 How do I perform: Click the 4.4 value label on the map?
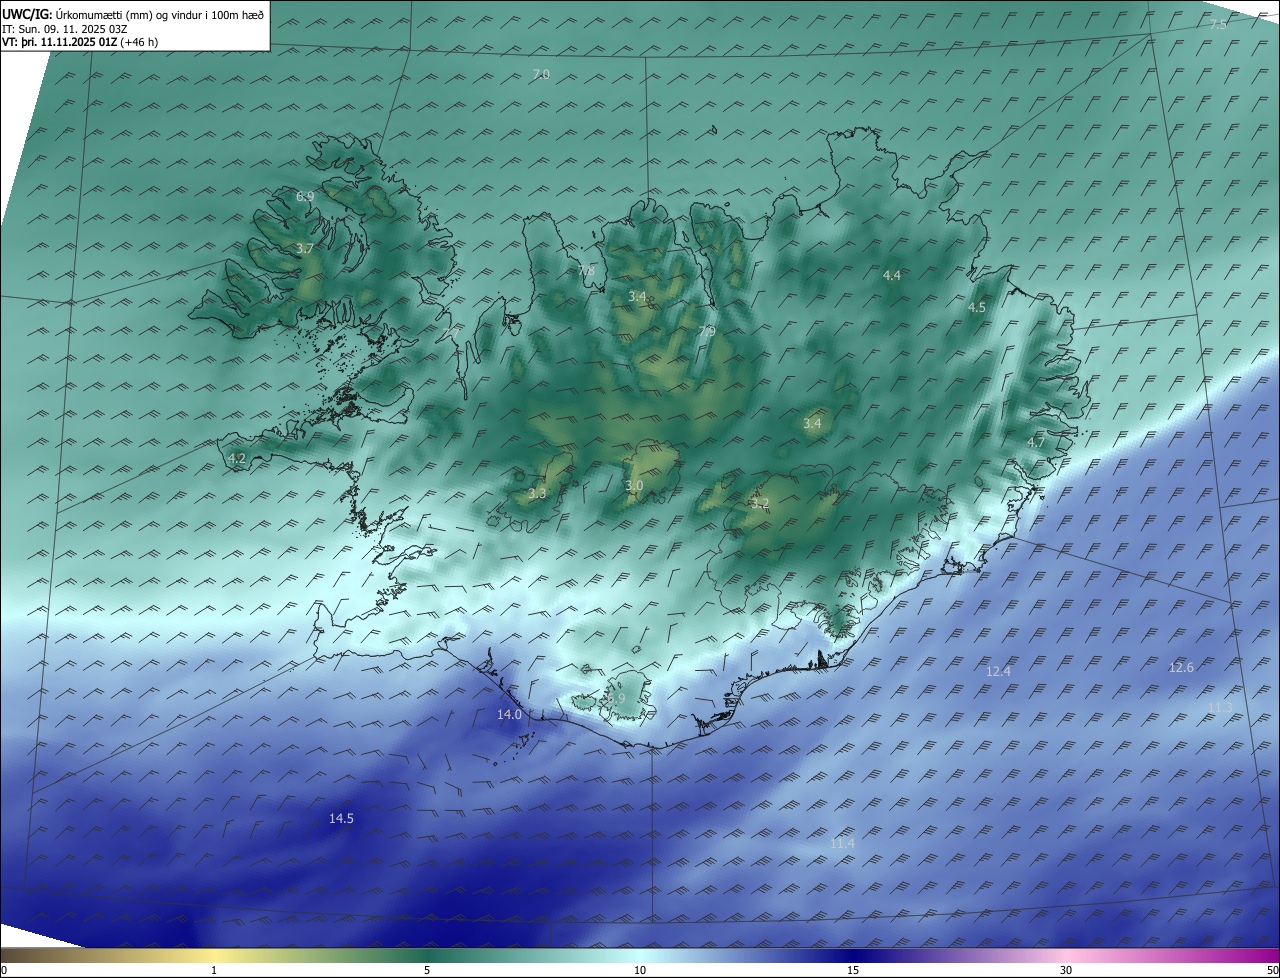(x=892, y=275)
